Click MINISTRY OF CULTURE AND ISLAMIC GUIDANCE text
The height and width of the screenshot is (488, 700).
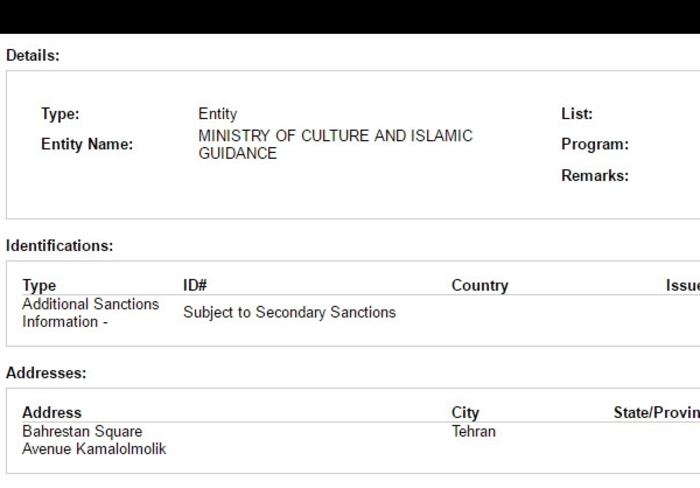pyautogui.click(x=335, y=144)
